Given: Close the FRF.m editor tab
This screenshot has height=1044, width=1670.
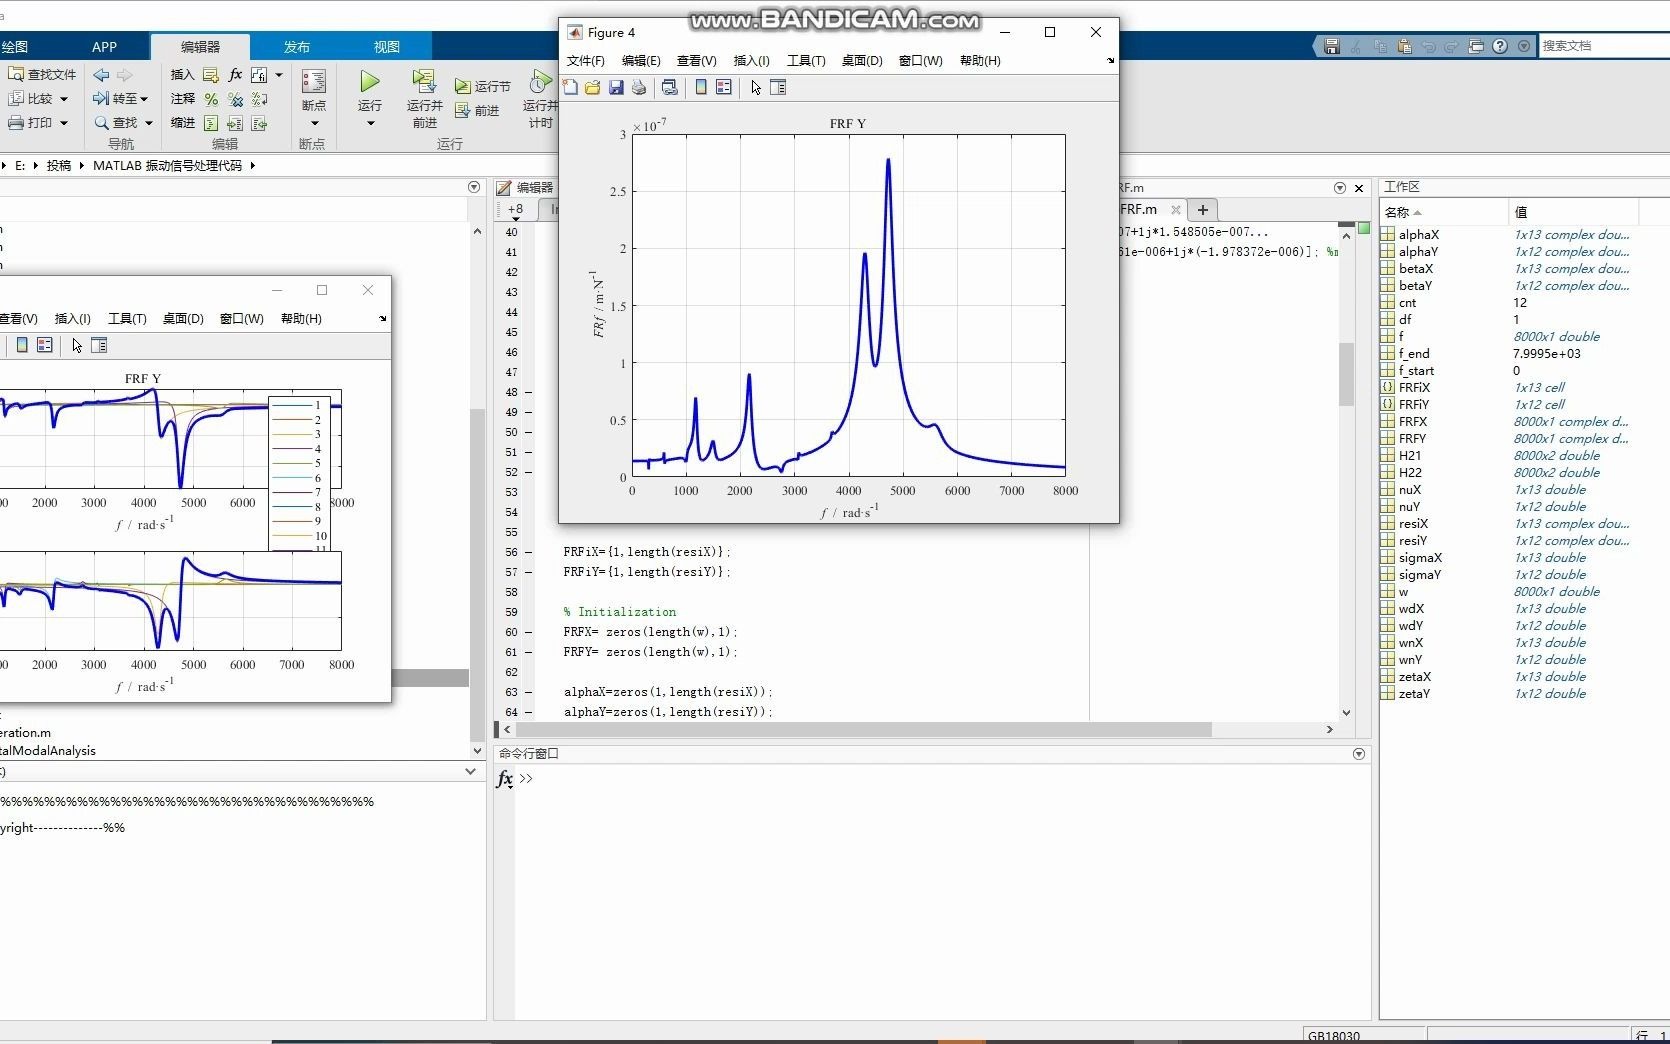Looking at the screenshot, I should [x=1175, y=210].
